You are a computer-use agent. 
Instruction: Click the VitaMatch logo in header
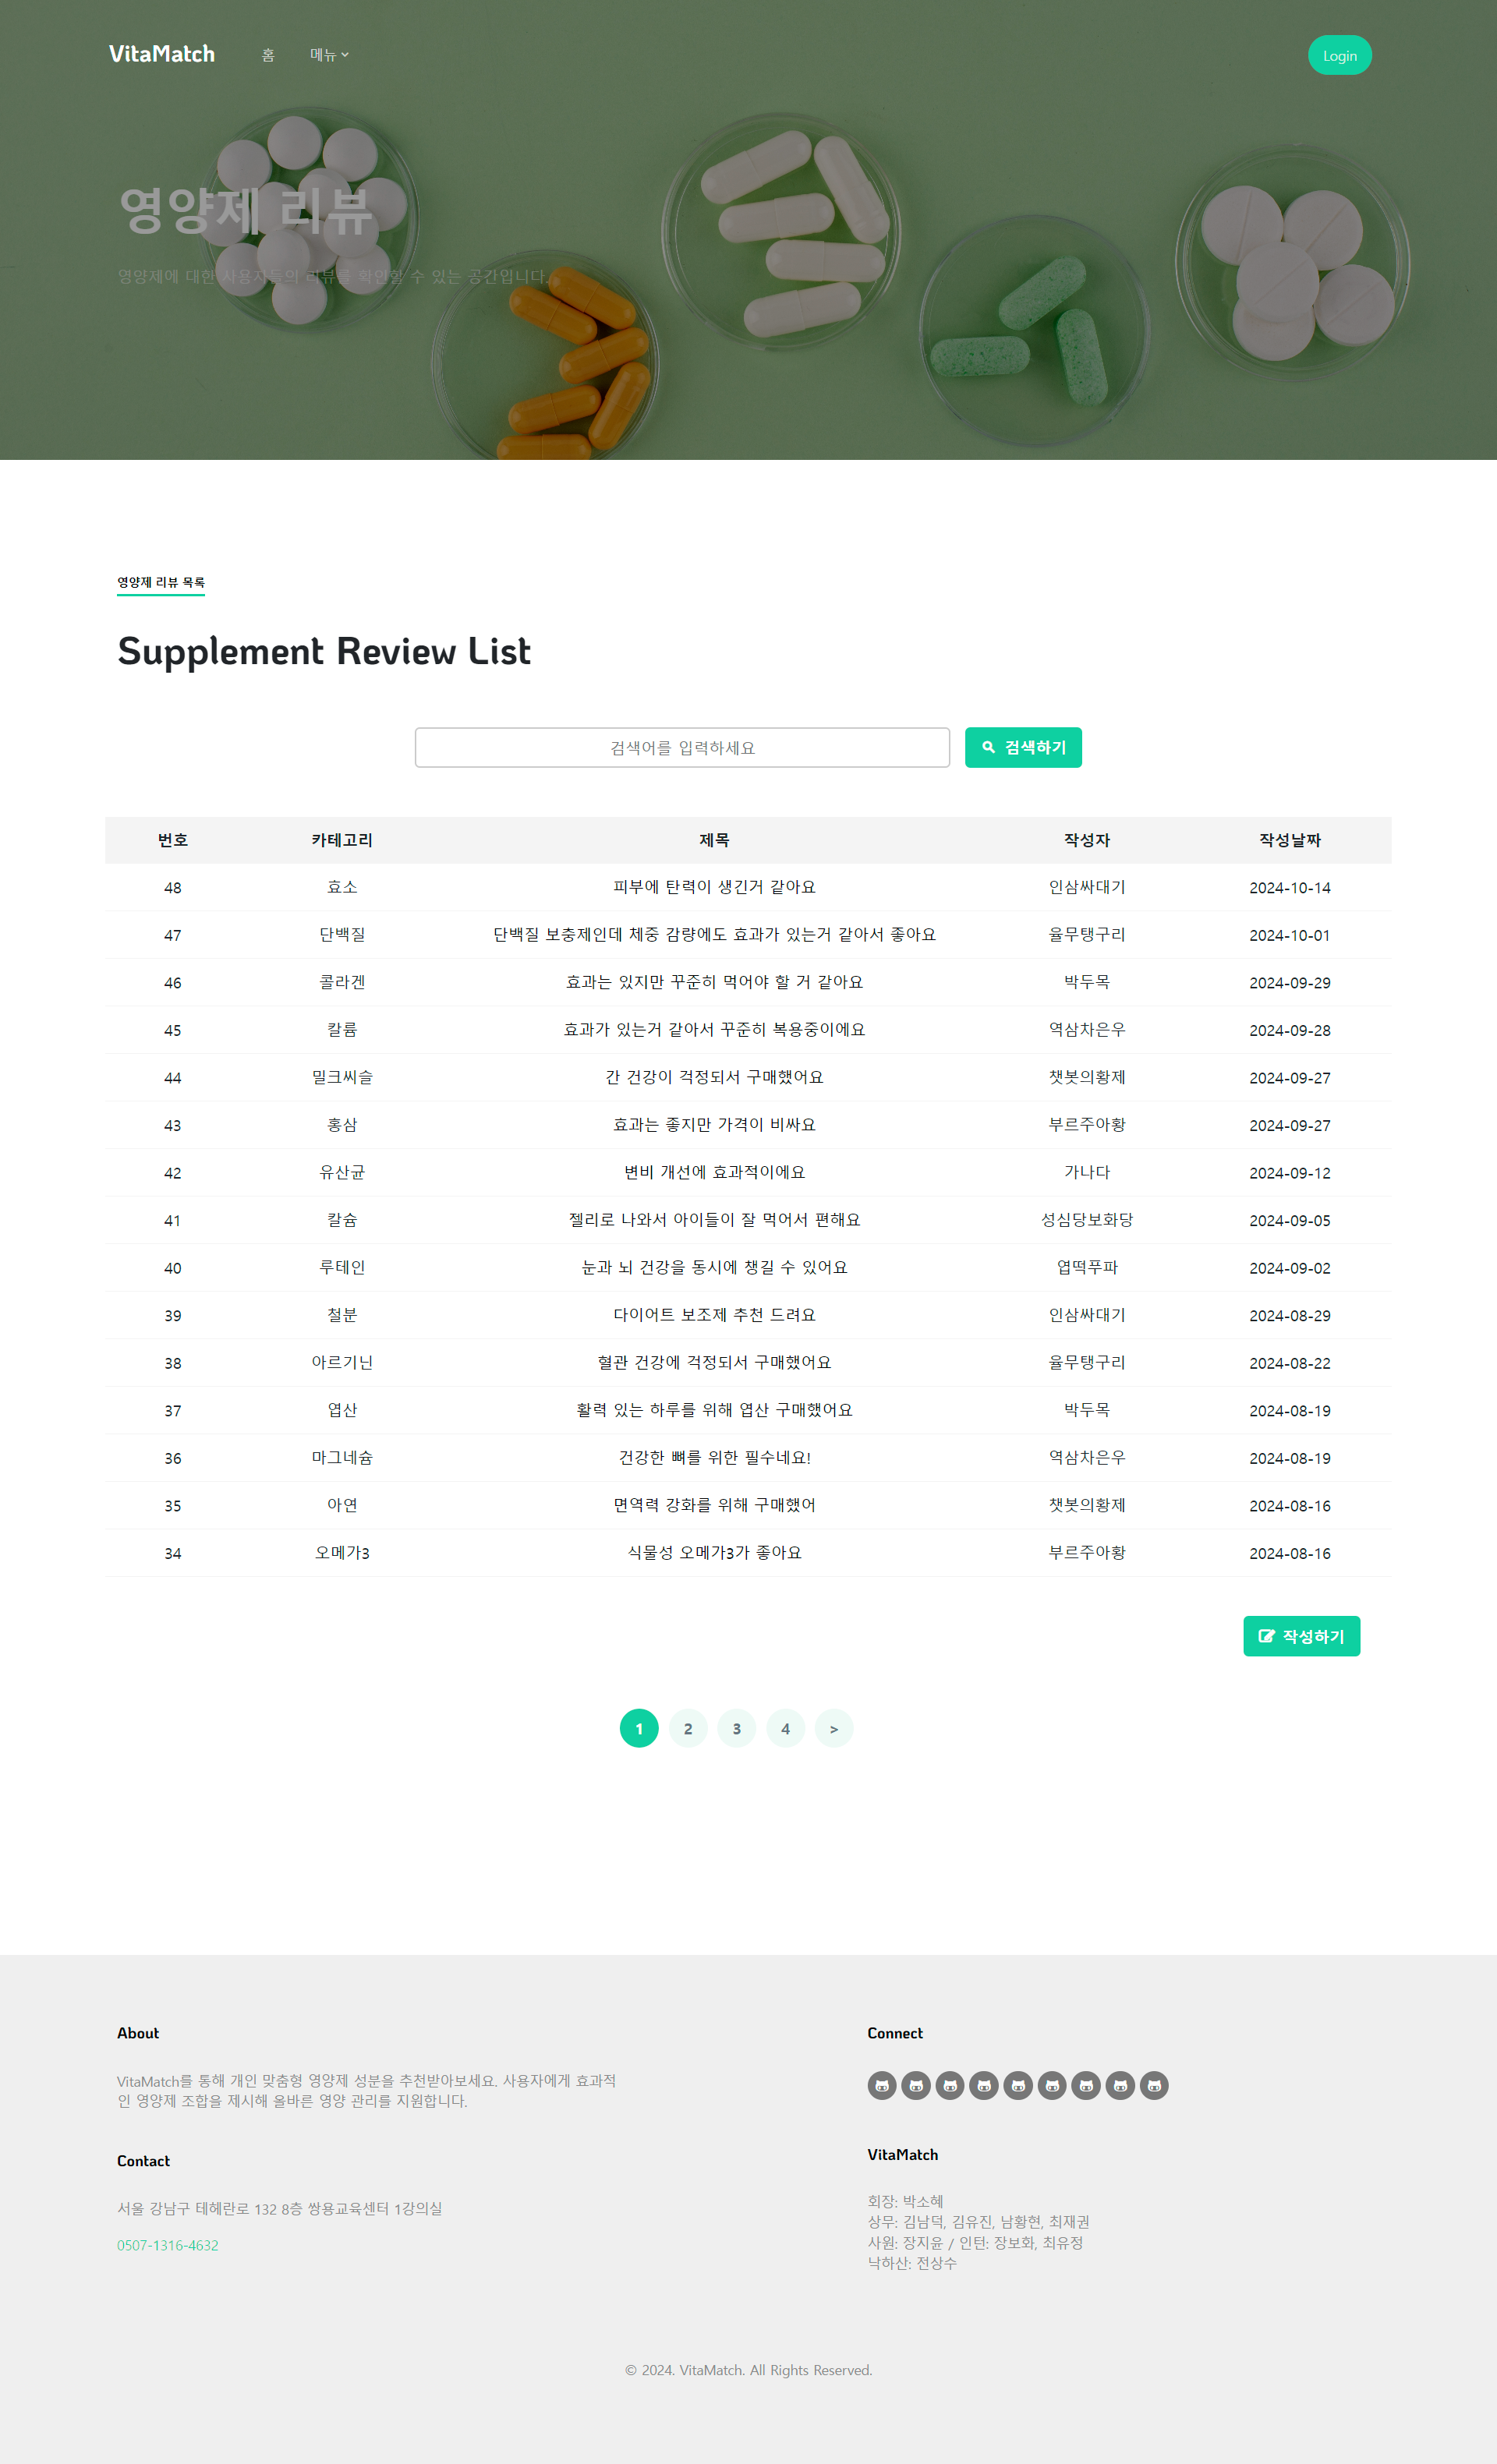tap(162, 54)
